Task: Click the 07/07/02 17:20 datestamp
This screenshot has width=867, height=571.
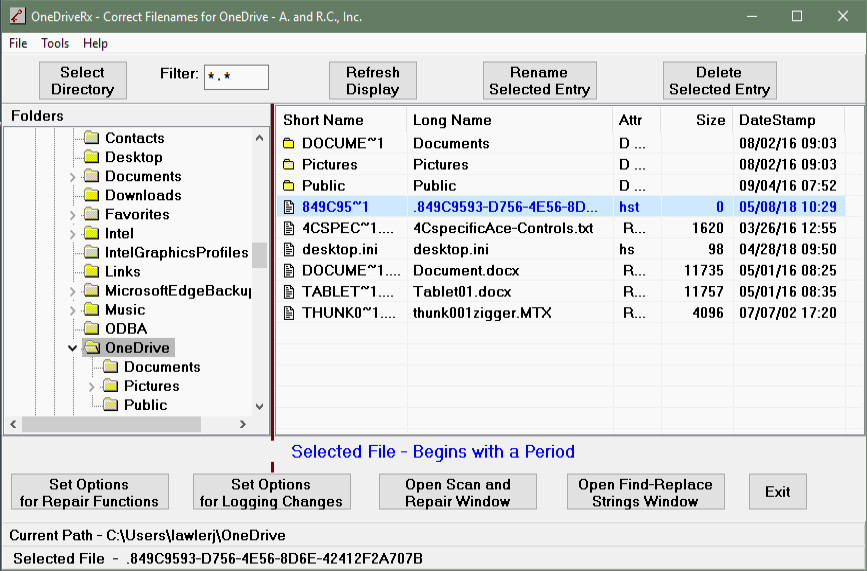Action: 787,313
